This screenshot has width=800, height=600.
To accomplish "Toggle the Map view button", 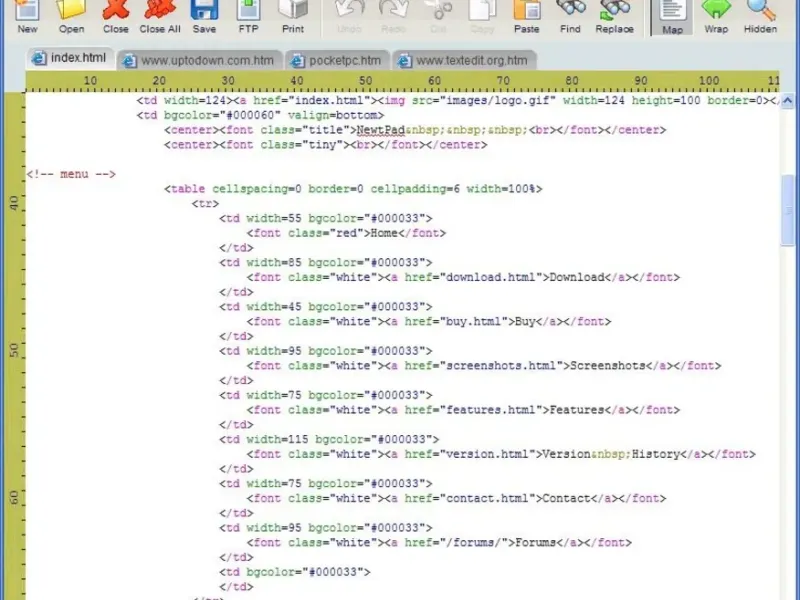I will [672, 16].
